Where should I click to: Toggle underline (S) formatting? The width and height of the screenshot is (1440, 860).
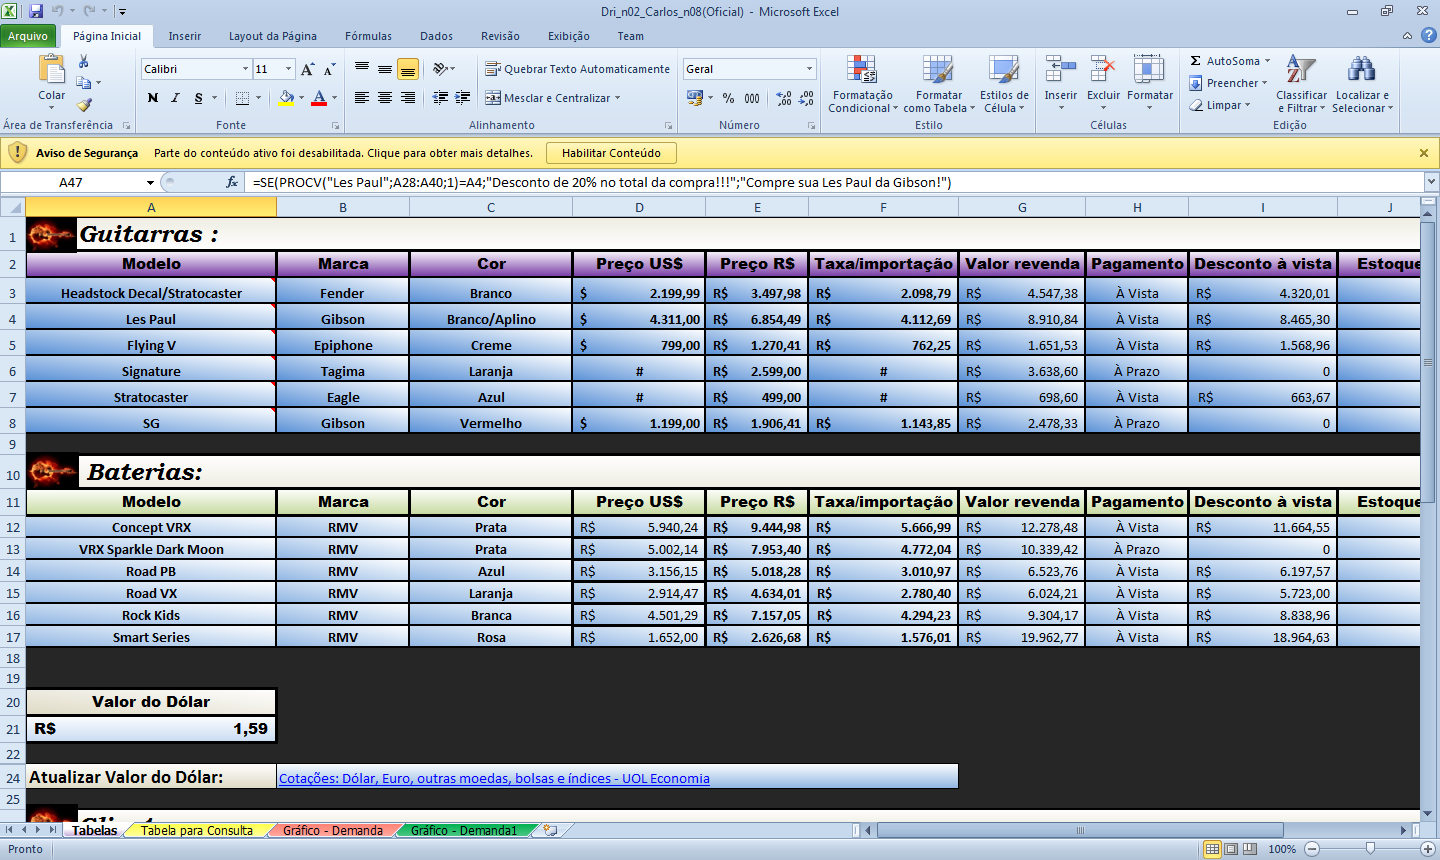[198, 98]
